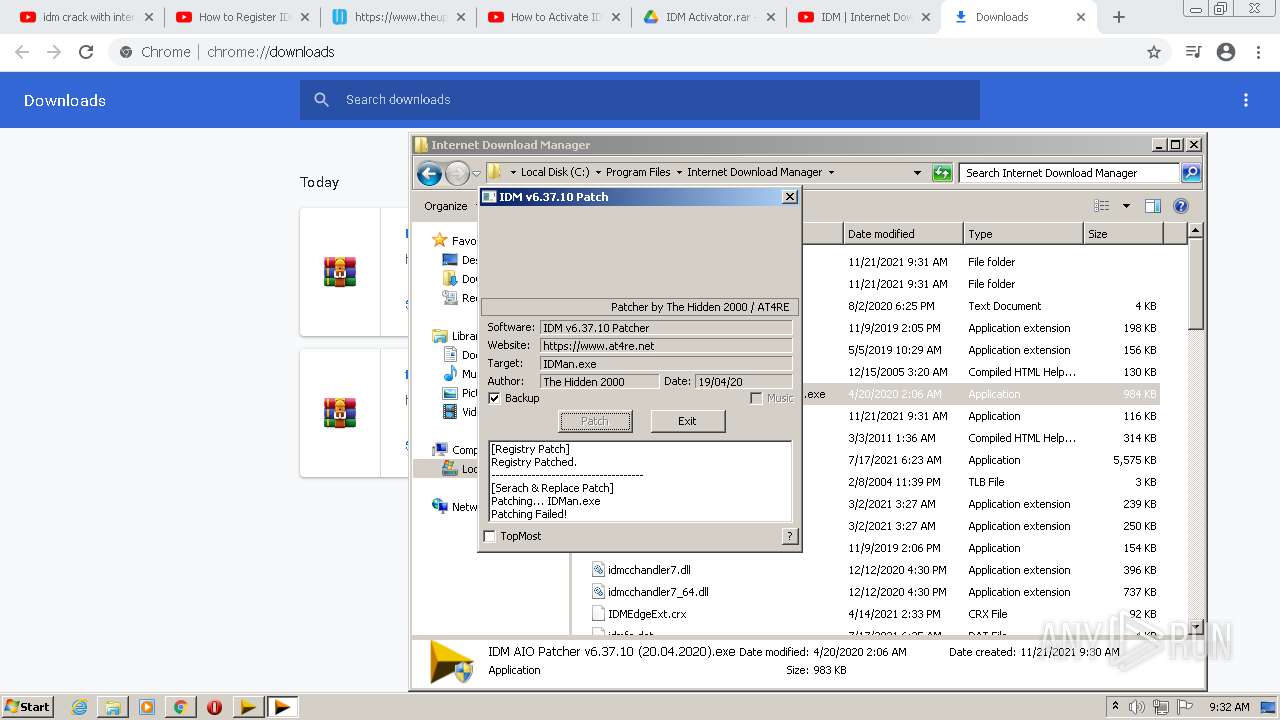
Task: Click the Website field https://www.at4re.net
Action: tap(666, 345)
